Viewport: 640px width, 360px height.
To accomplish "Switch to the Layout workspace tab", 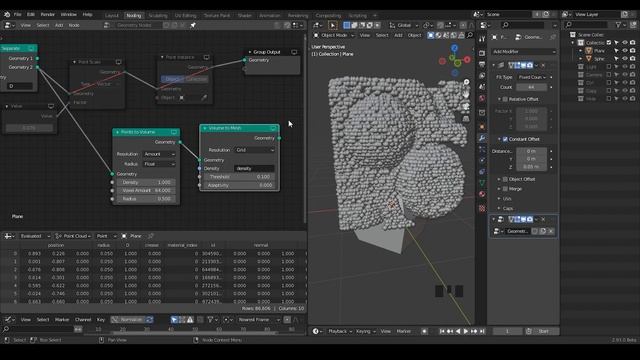I will [111, 16].
